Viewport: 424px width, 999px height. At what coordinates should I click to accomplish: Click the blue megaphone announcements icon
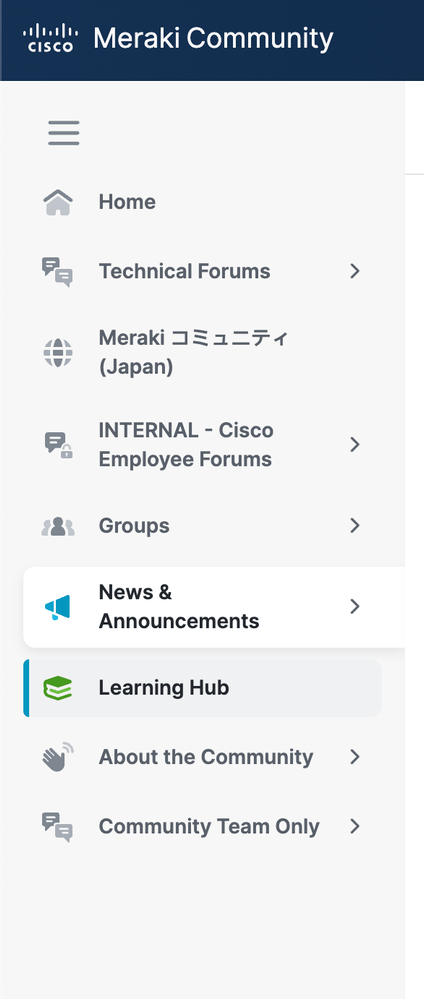click(57, 607)
